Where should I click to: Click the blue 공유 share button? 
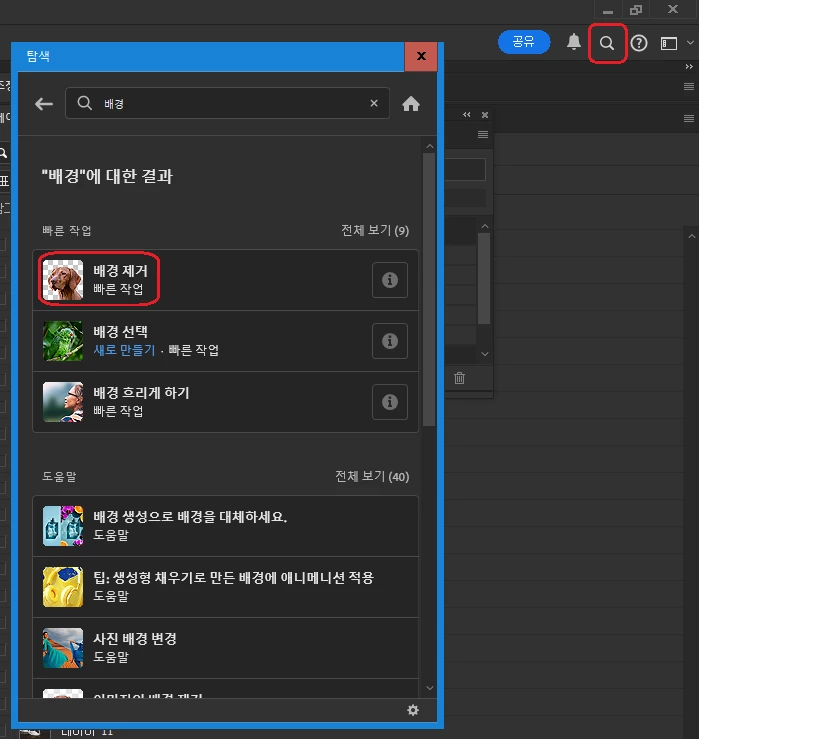point(524,42)
